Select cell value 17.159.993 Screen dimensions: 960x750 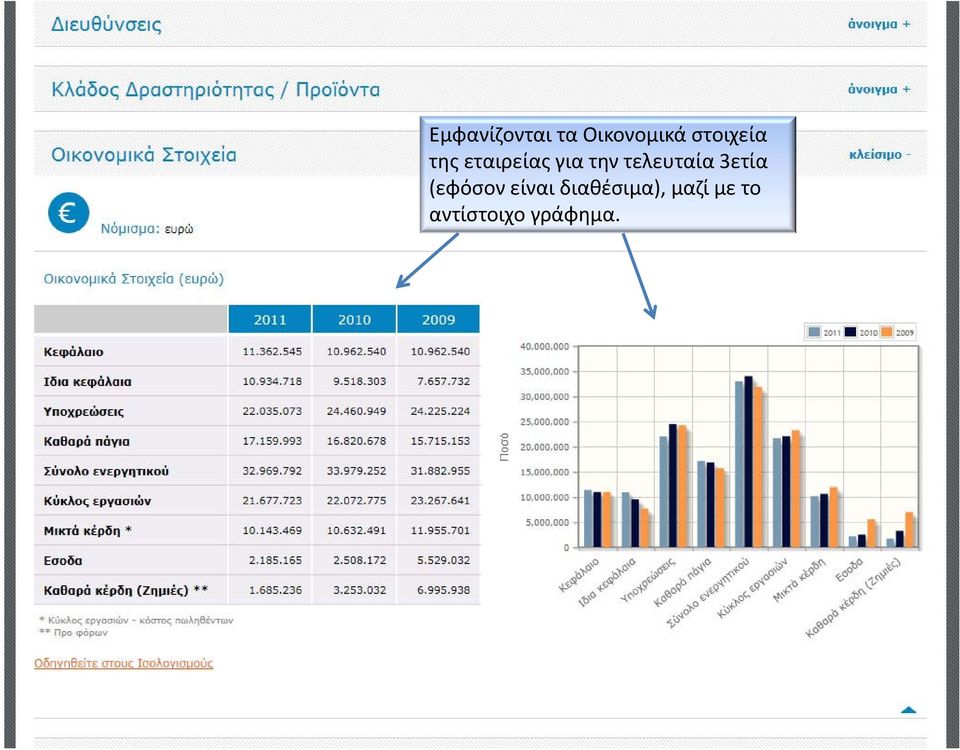tap(272, 441)
